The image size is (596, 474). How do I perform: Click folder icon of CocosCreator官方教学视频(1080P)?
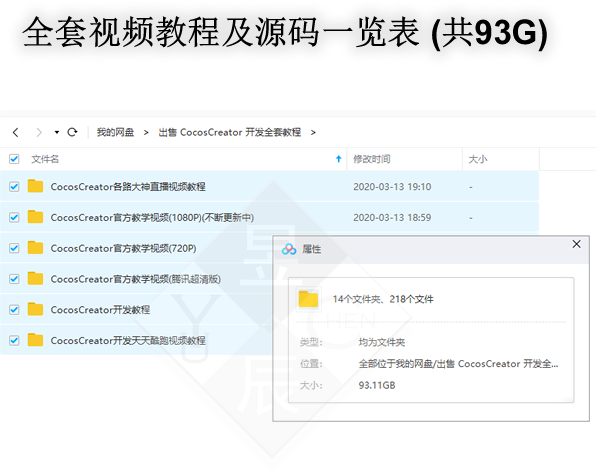[35, 217]
